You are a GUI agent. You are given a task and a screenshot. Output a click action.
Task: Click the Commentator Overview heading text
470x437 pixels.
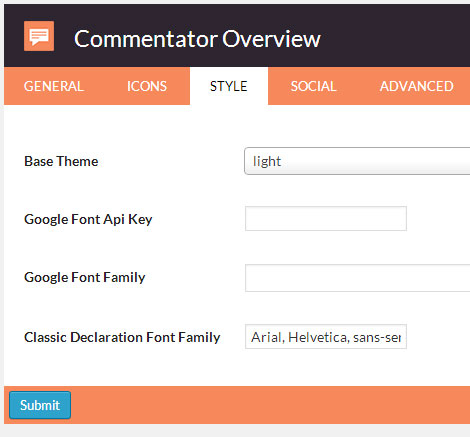click(197, 39)
